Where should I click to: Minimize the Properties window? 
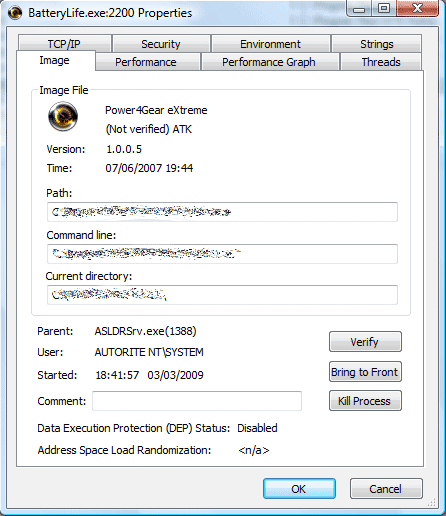click(x=359, y=9)
